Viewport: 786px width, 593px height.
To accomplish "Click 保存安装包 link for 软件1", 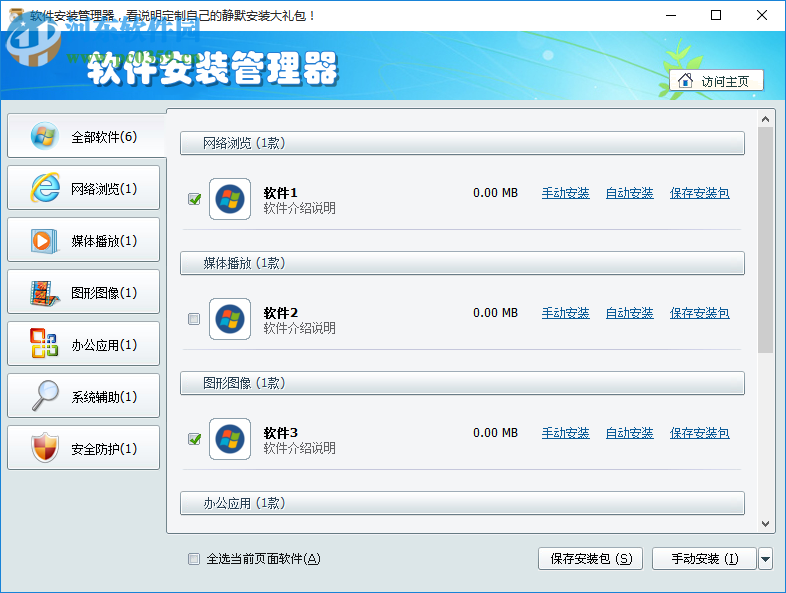I will 700,193.
